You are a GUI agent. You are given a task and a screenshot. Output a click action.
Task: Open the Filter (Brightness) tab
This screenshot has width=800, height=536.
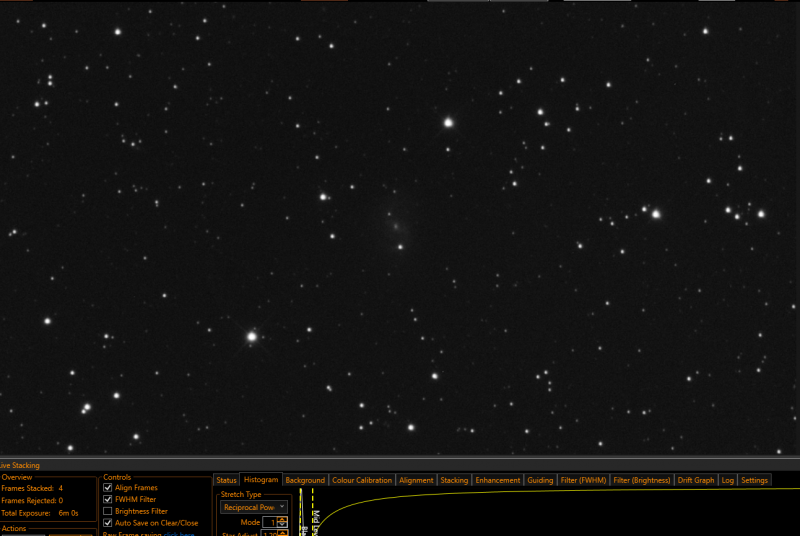(641, 480)
